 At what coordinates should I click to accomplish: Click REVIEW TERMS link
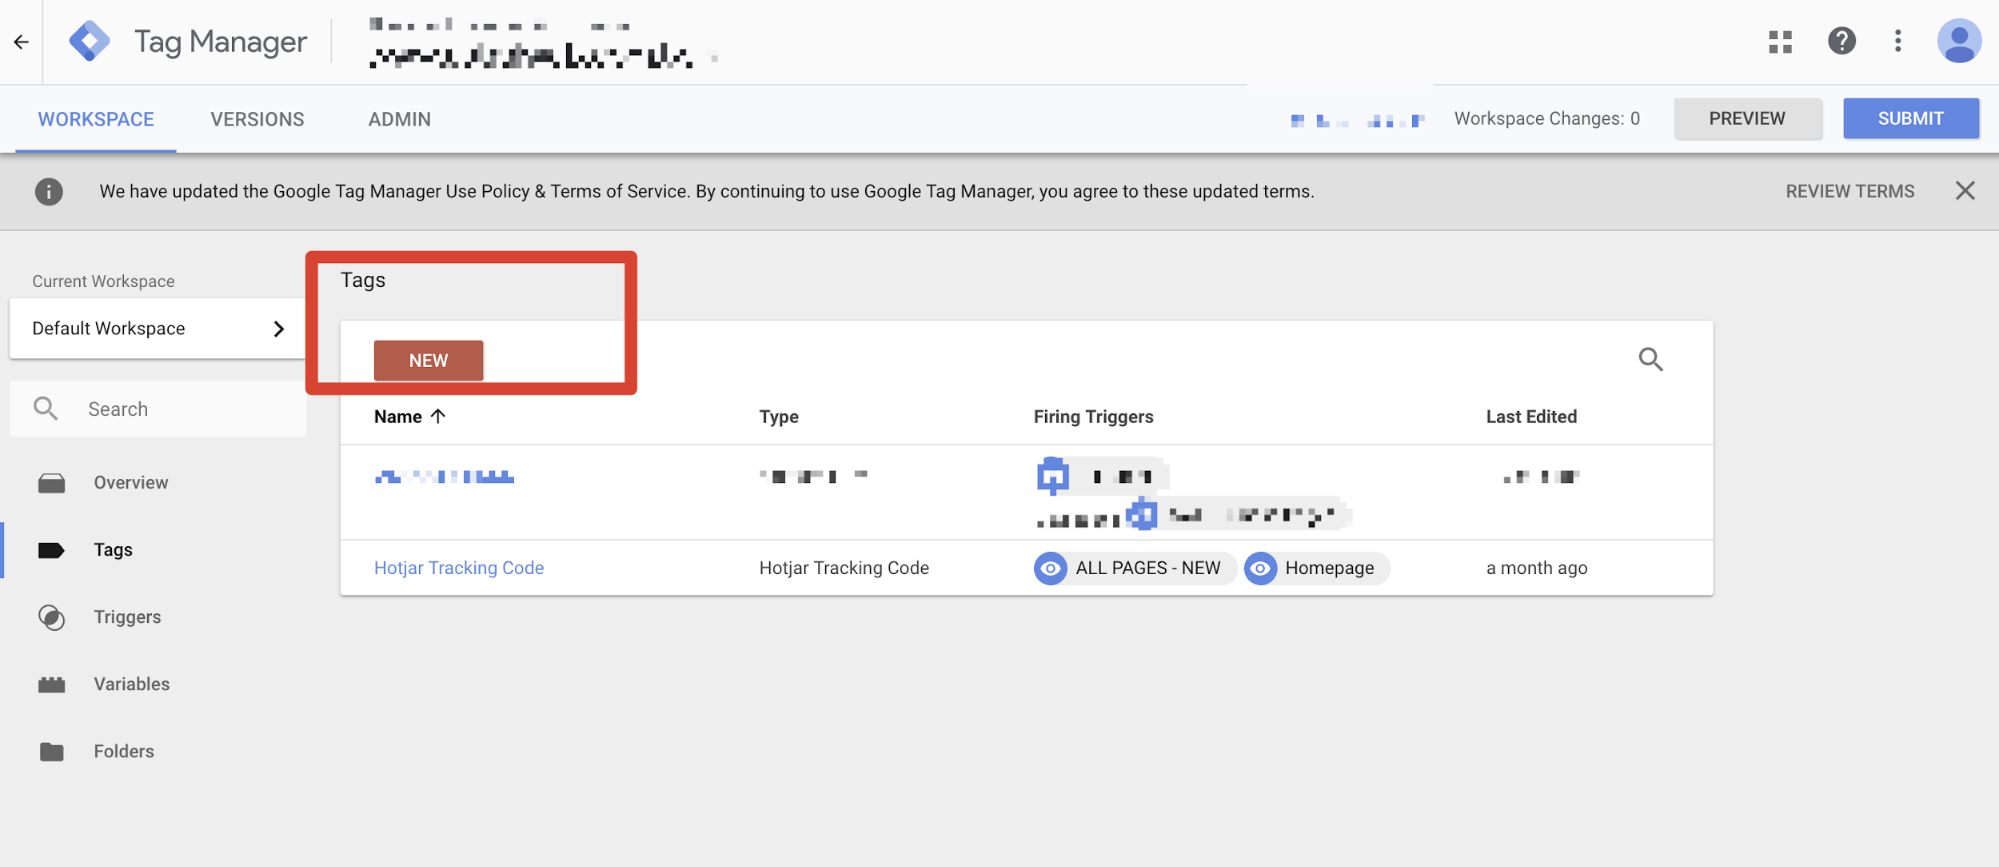[1850, 191]
